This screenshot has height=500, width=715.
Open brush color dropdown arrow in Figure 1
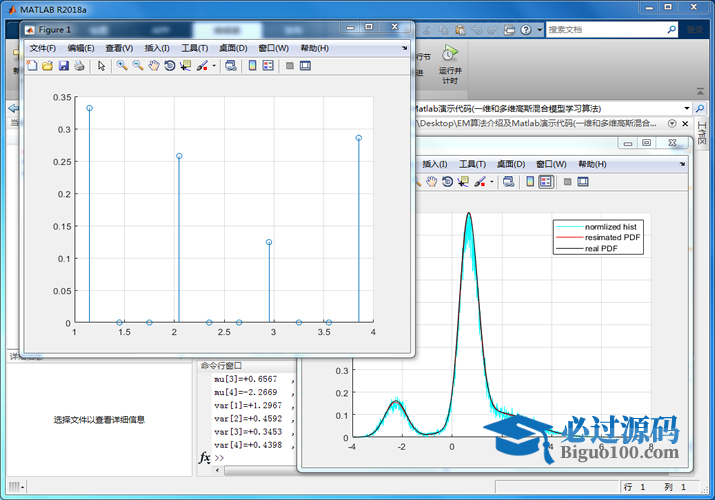(x=214, y=66)
